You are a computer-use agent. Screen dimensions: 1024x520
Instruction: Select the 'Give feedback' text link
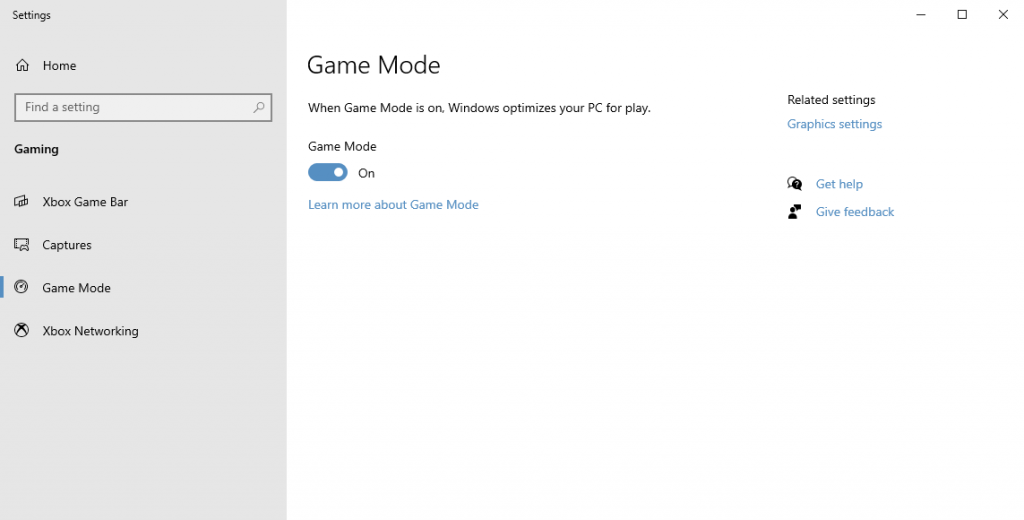click(x=855, y=212)
